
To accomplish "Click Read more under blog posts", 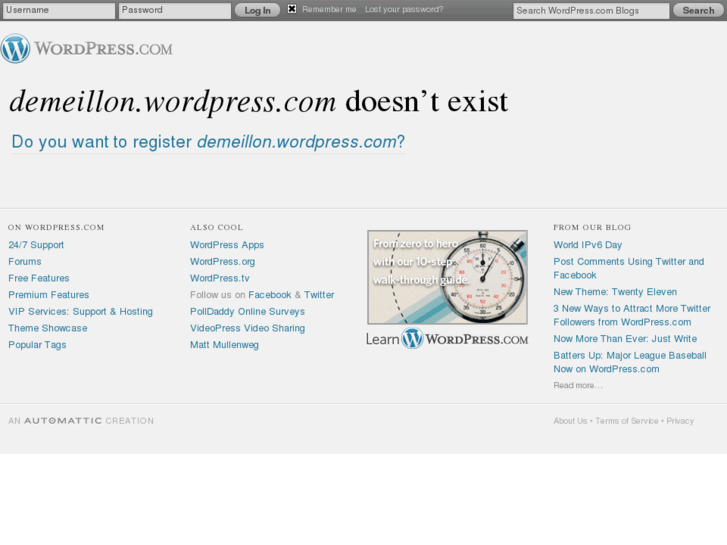I will coord(578,385).
